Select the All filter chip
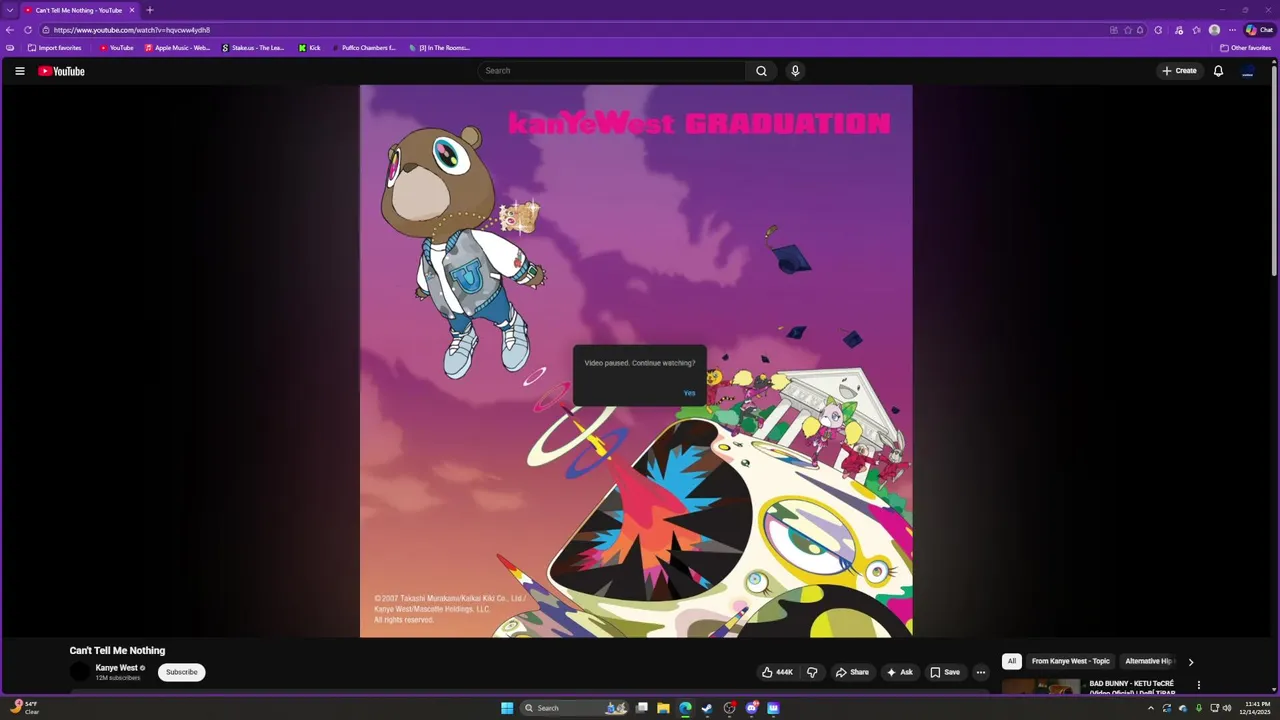1280x720 pixels. (1011, 661)
